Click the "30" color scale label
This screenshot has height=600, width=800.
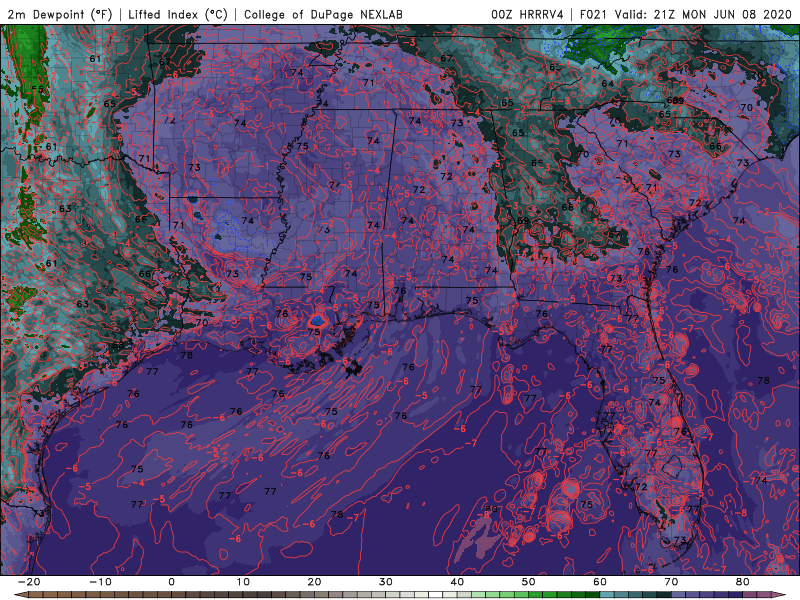(386, 582)
